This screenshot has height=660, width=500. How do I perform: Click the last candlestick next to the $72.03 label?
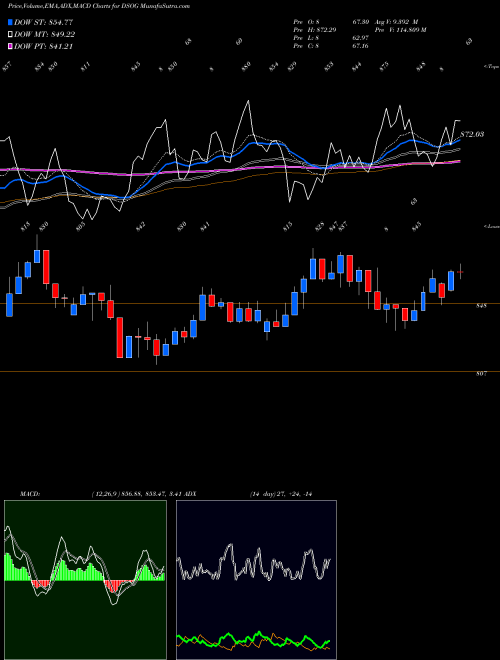tap(460, 272)
